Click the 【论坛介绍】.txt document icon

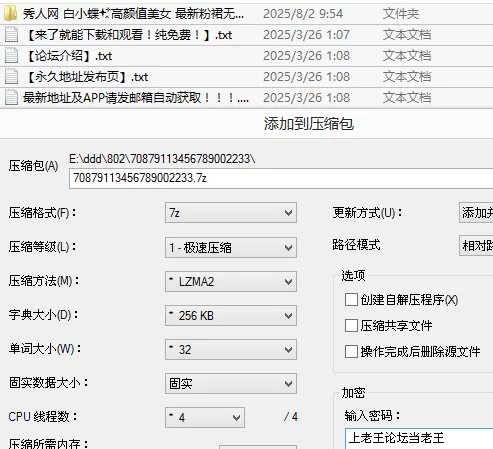11,56
